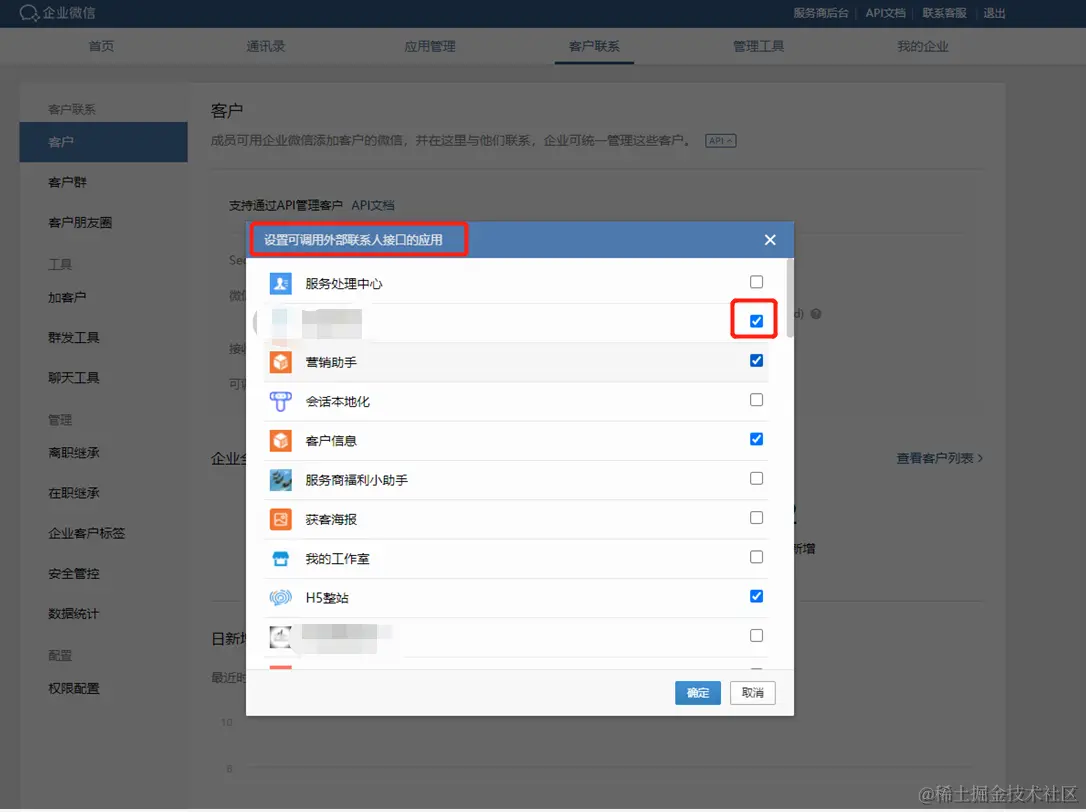
Task: Open API文档 link beside 支持通过API管理客户
Action: 373,205
